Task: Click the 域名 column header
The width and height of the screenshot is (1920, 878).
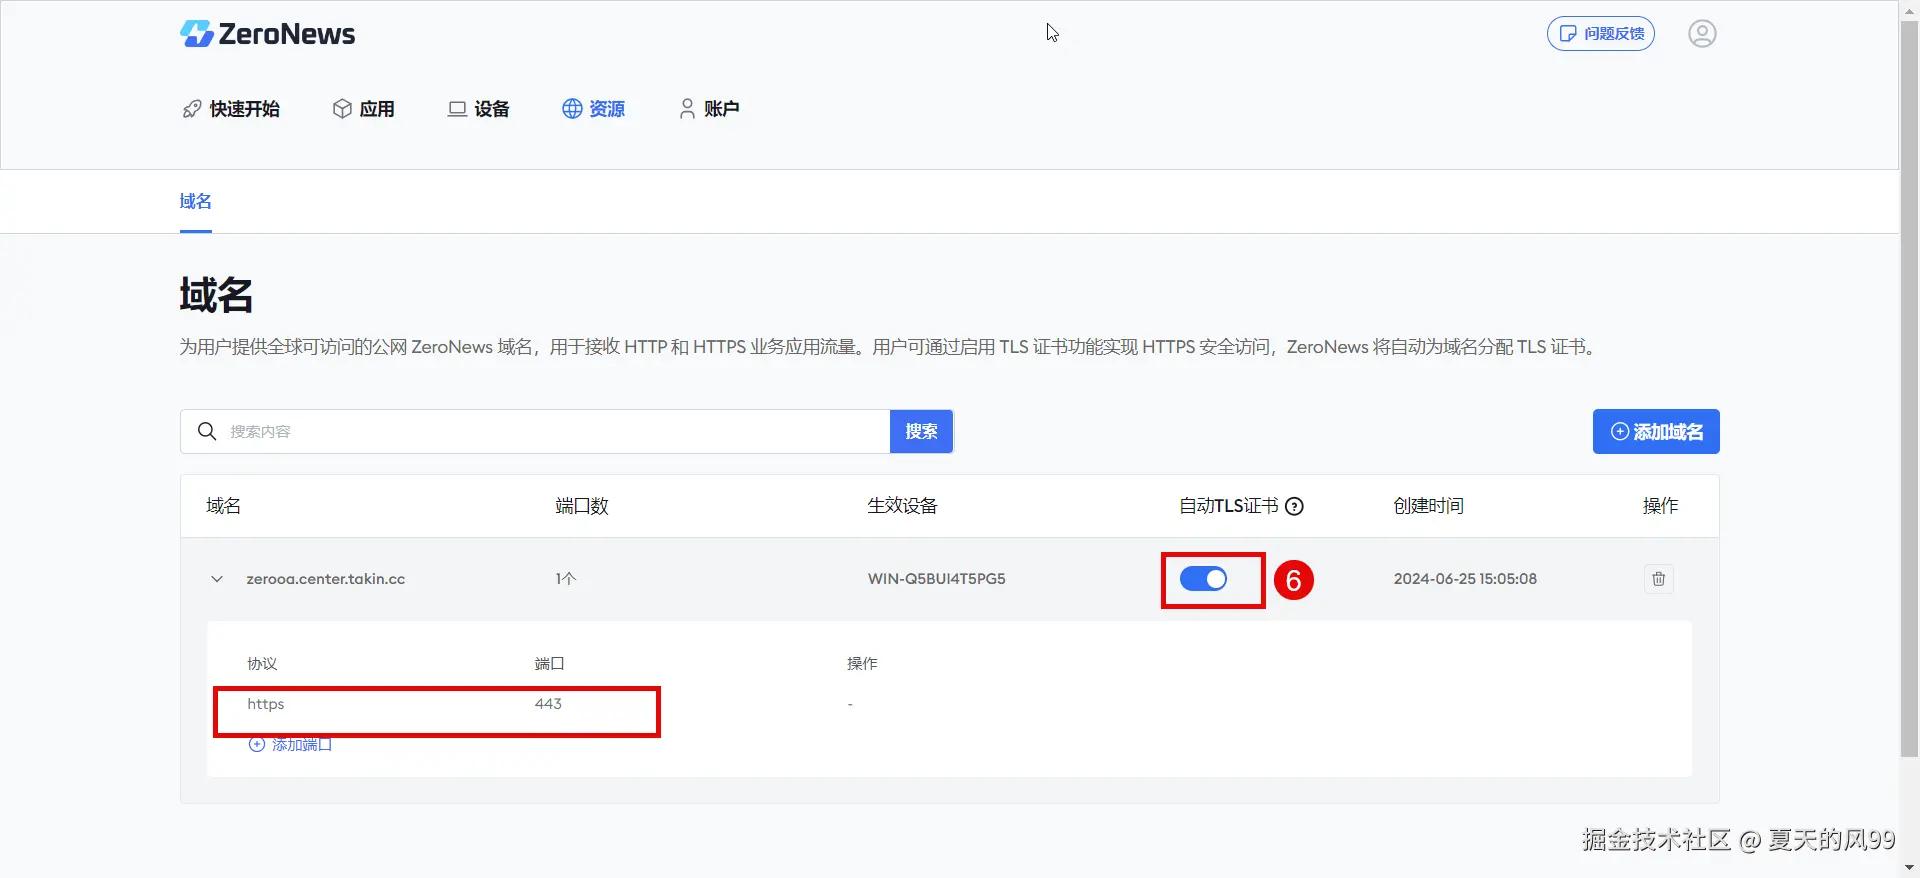Action: tap(223, 506)
